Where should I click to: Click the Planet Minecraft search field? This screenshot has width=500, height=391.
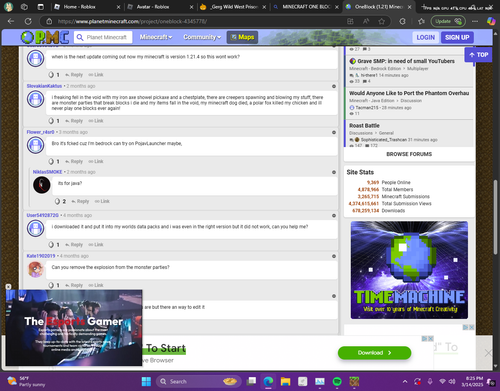[x=103, y=37]
